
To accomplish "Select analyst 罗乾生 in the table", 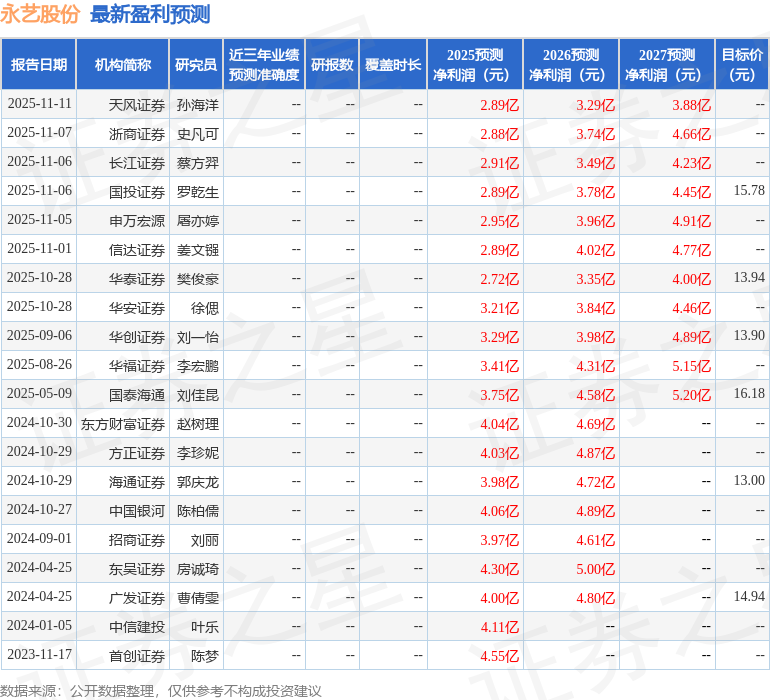I will click(x=198, y=191).
